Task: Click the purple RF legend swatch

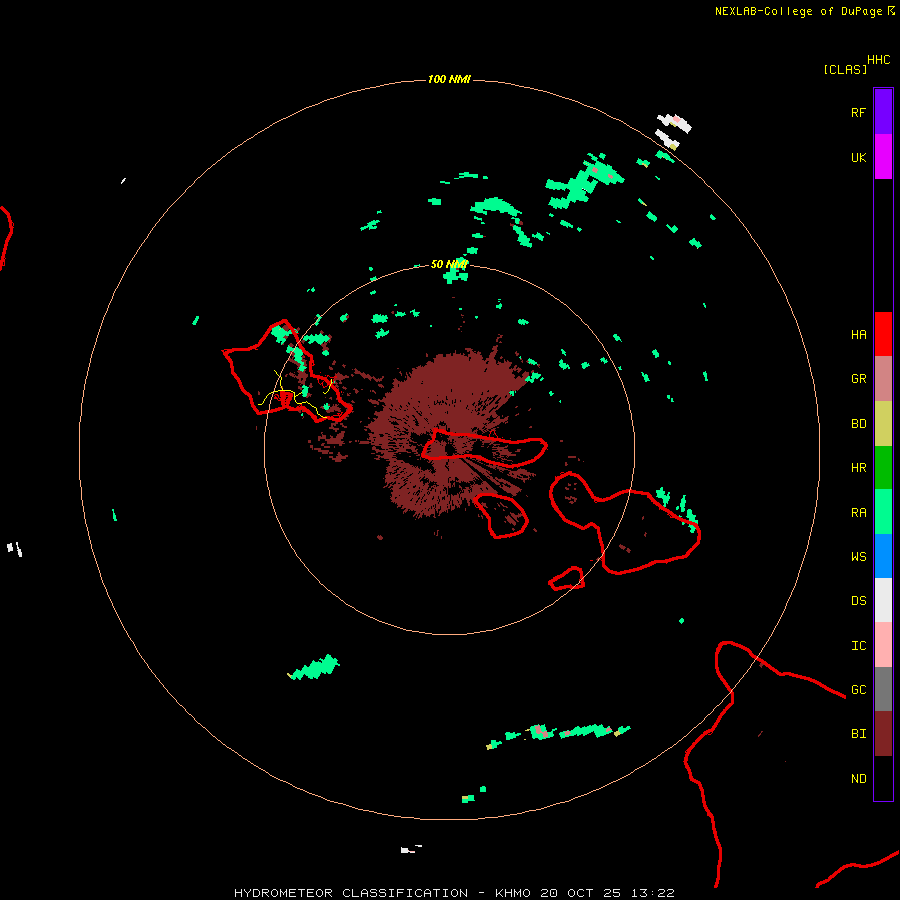Action: pos(883,112)
